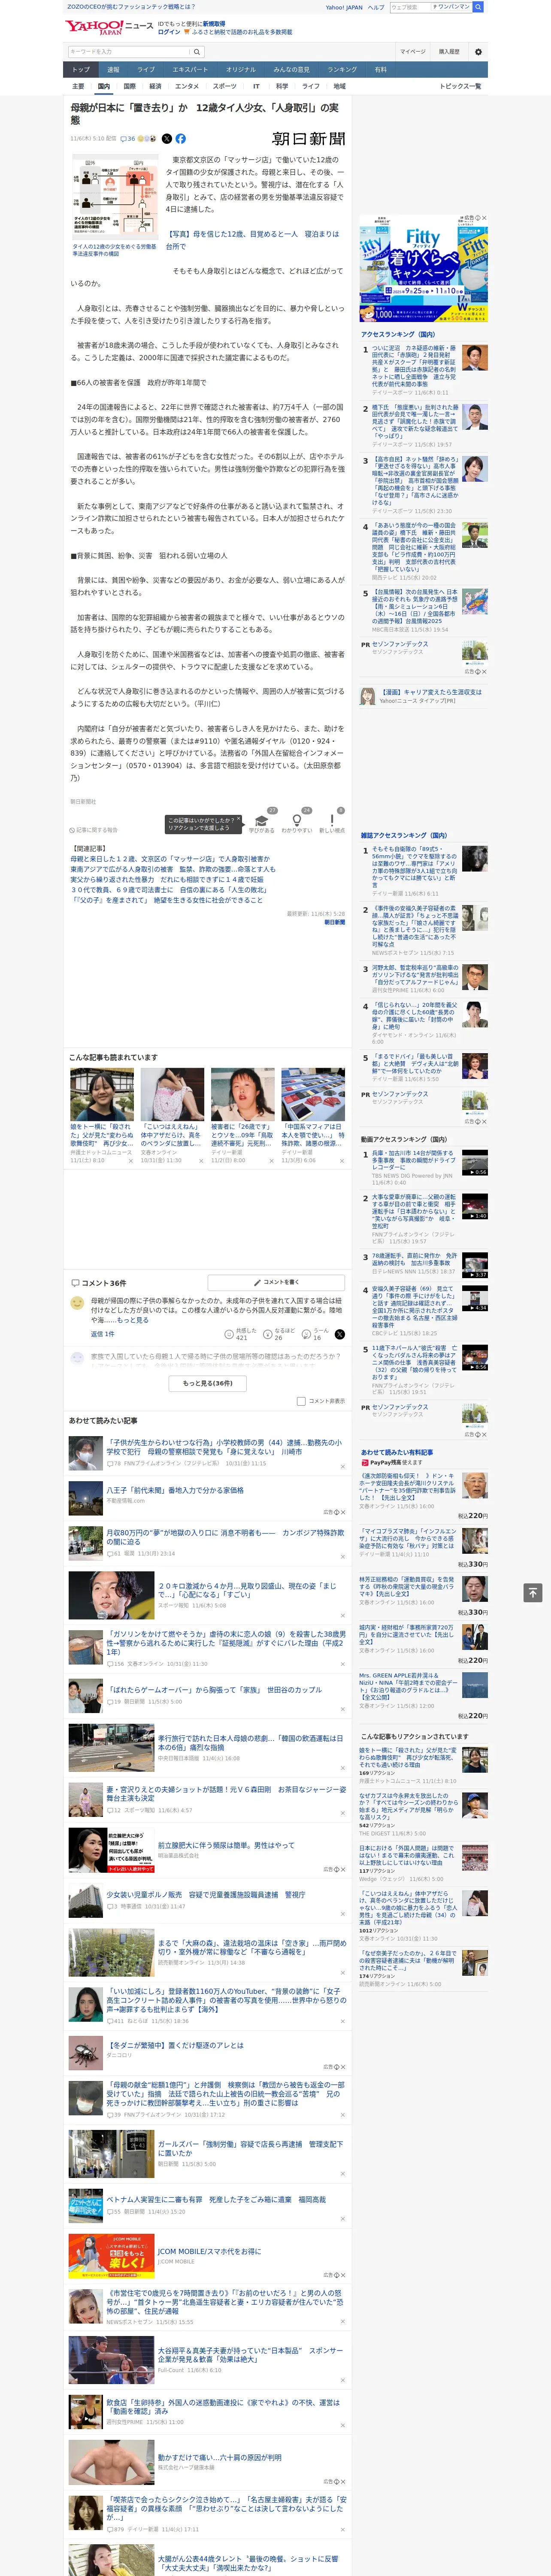Image resolution: width=551 pixels, height=2576 pixels.
Task: Open the エキスパート navigation tab
Action: click(190, 70)
